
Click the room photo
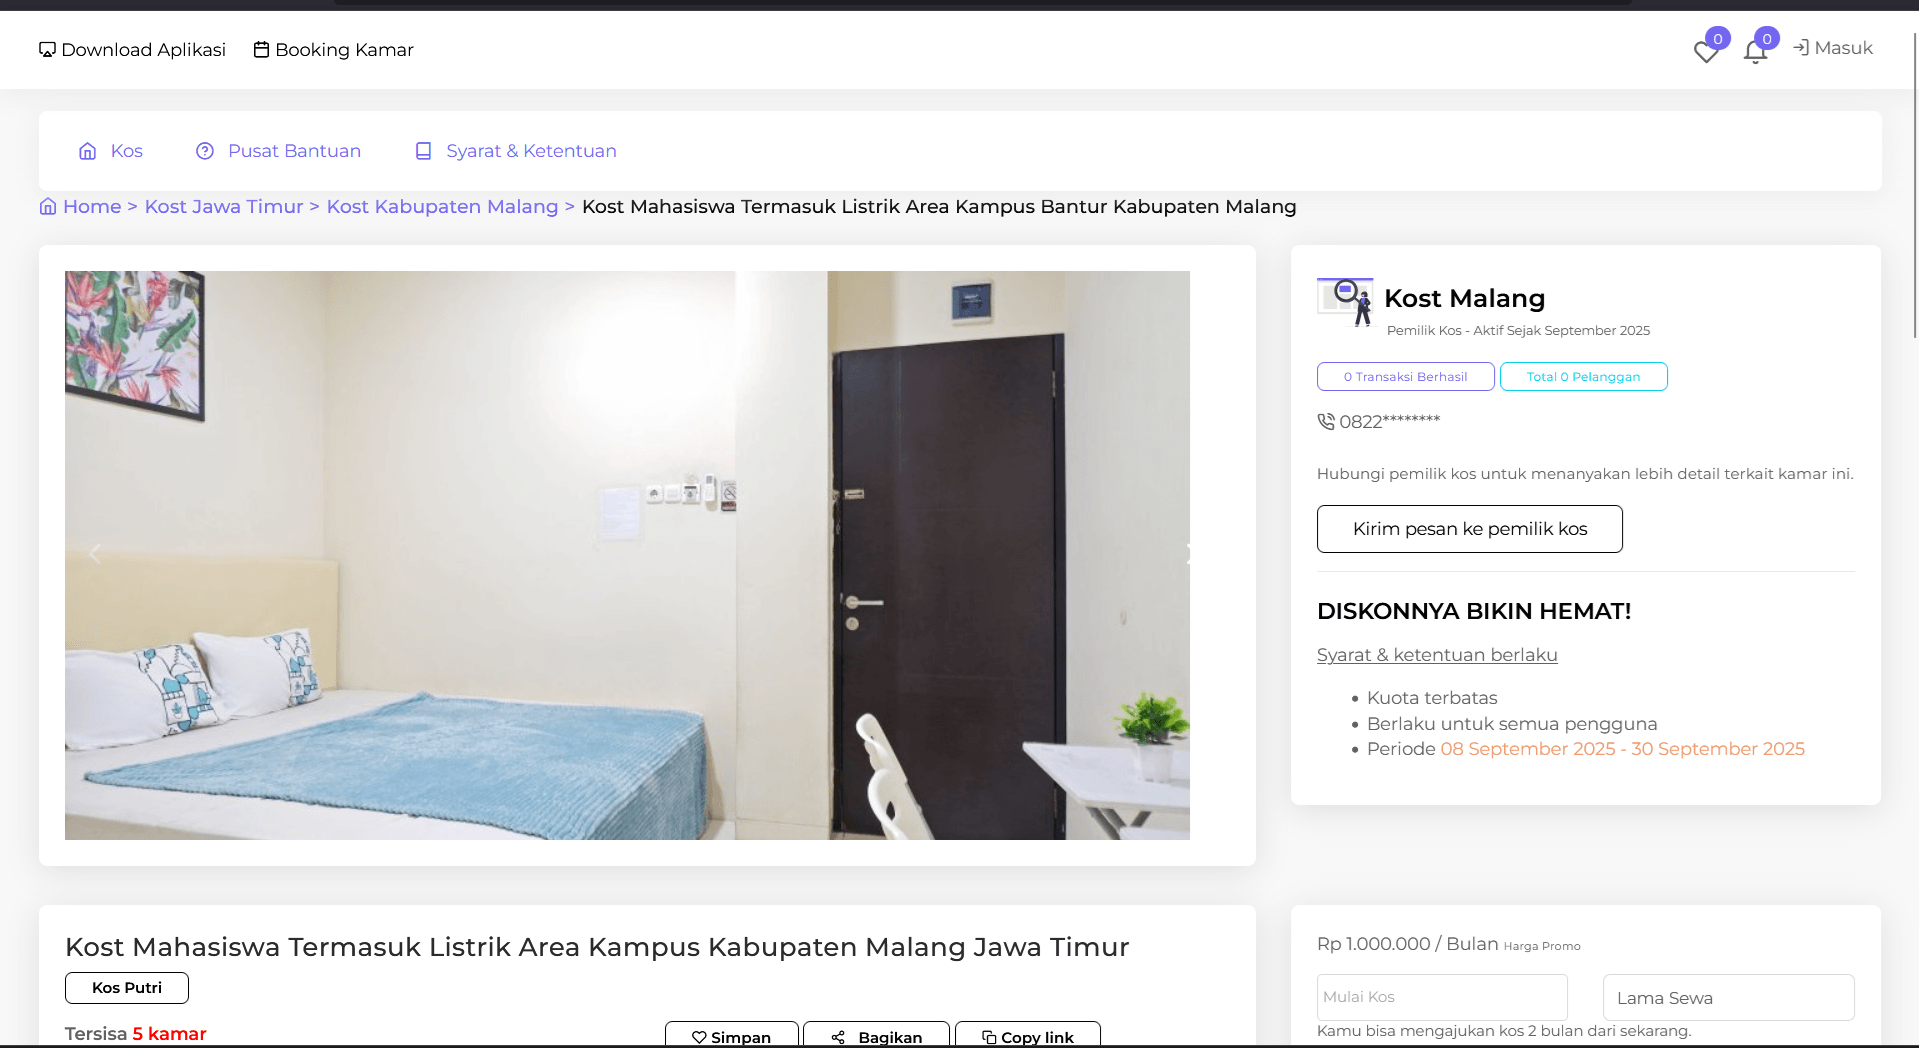pyautogui.click(x=627, y=555)
